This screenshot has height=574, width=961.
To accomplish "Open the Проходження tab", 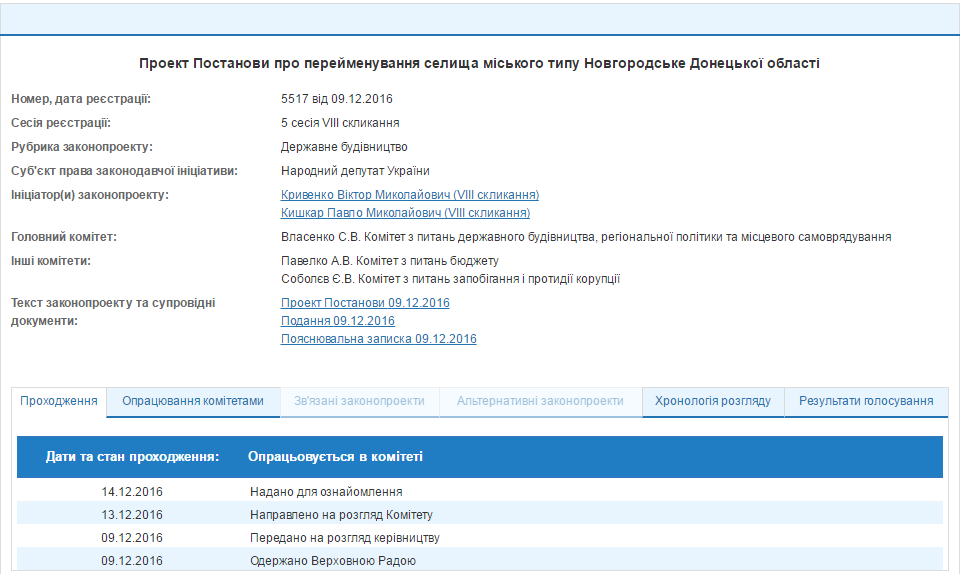I will point(59,401).
